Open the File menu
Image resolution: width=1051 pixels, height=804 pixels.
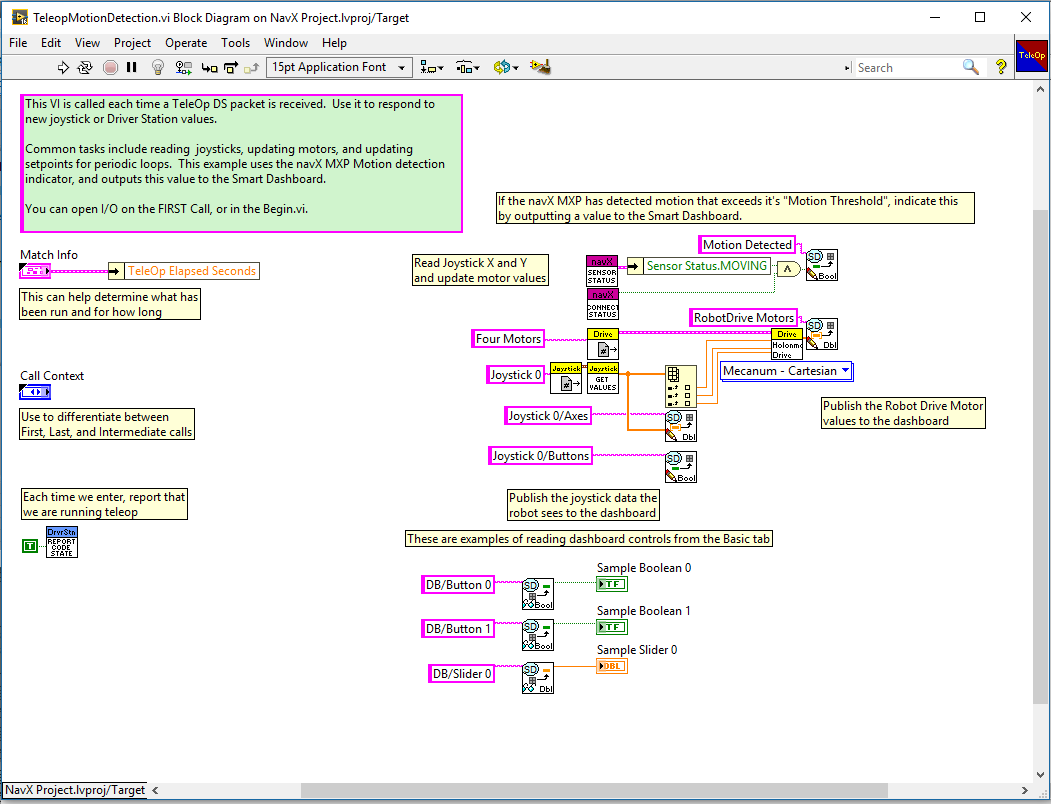pos(18,43)
